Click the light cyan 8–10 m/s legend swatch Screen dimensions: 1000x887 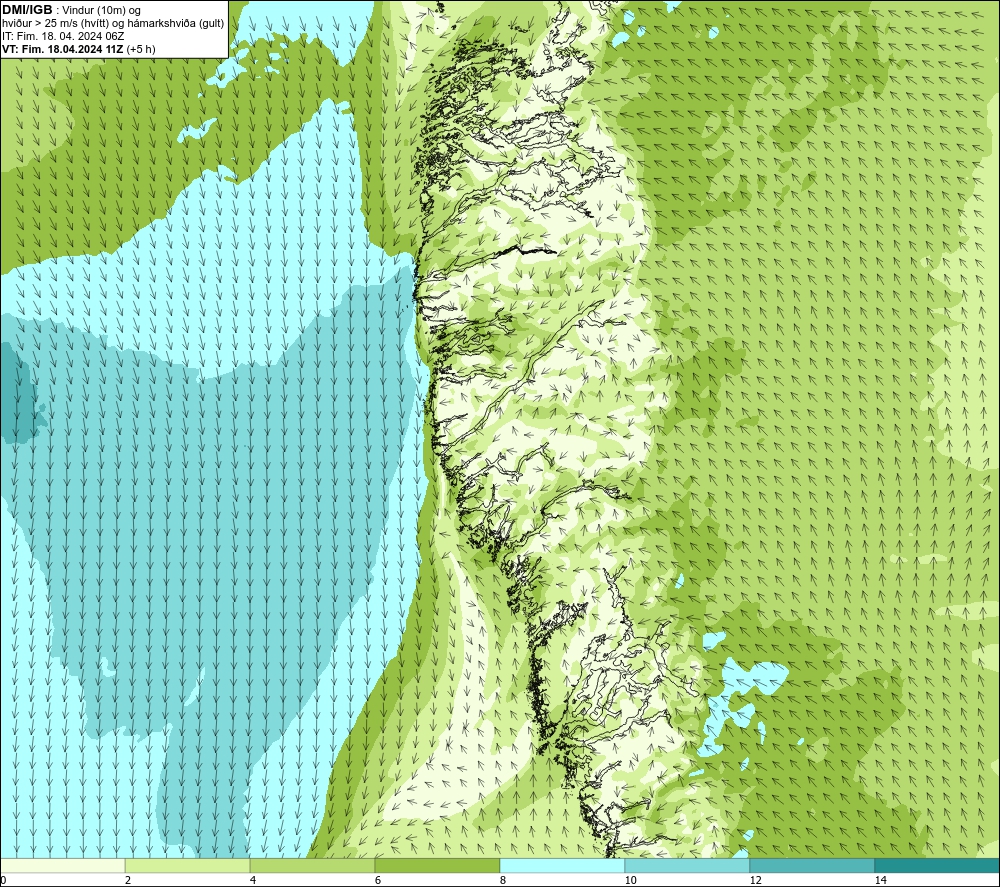[x=562, y=865]
